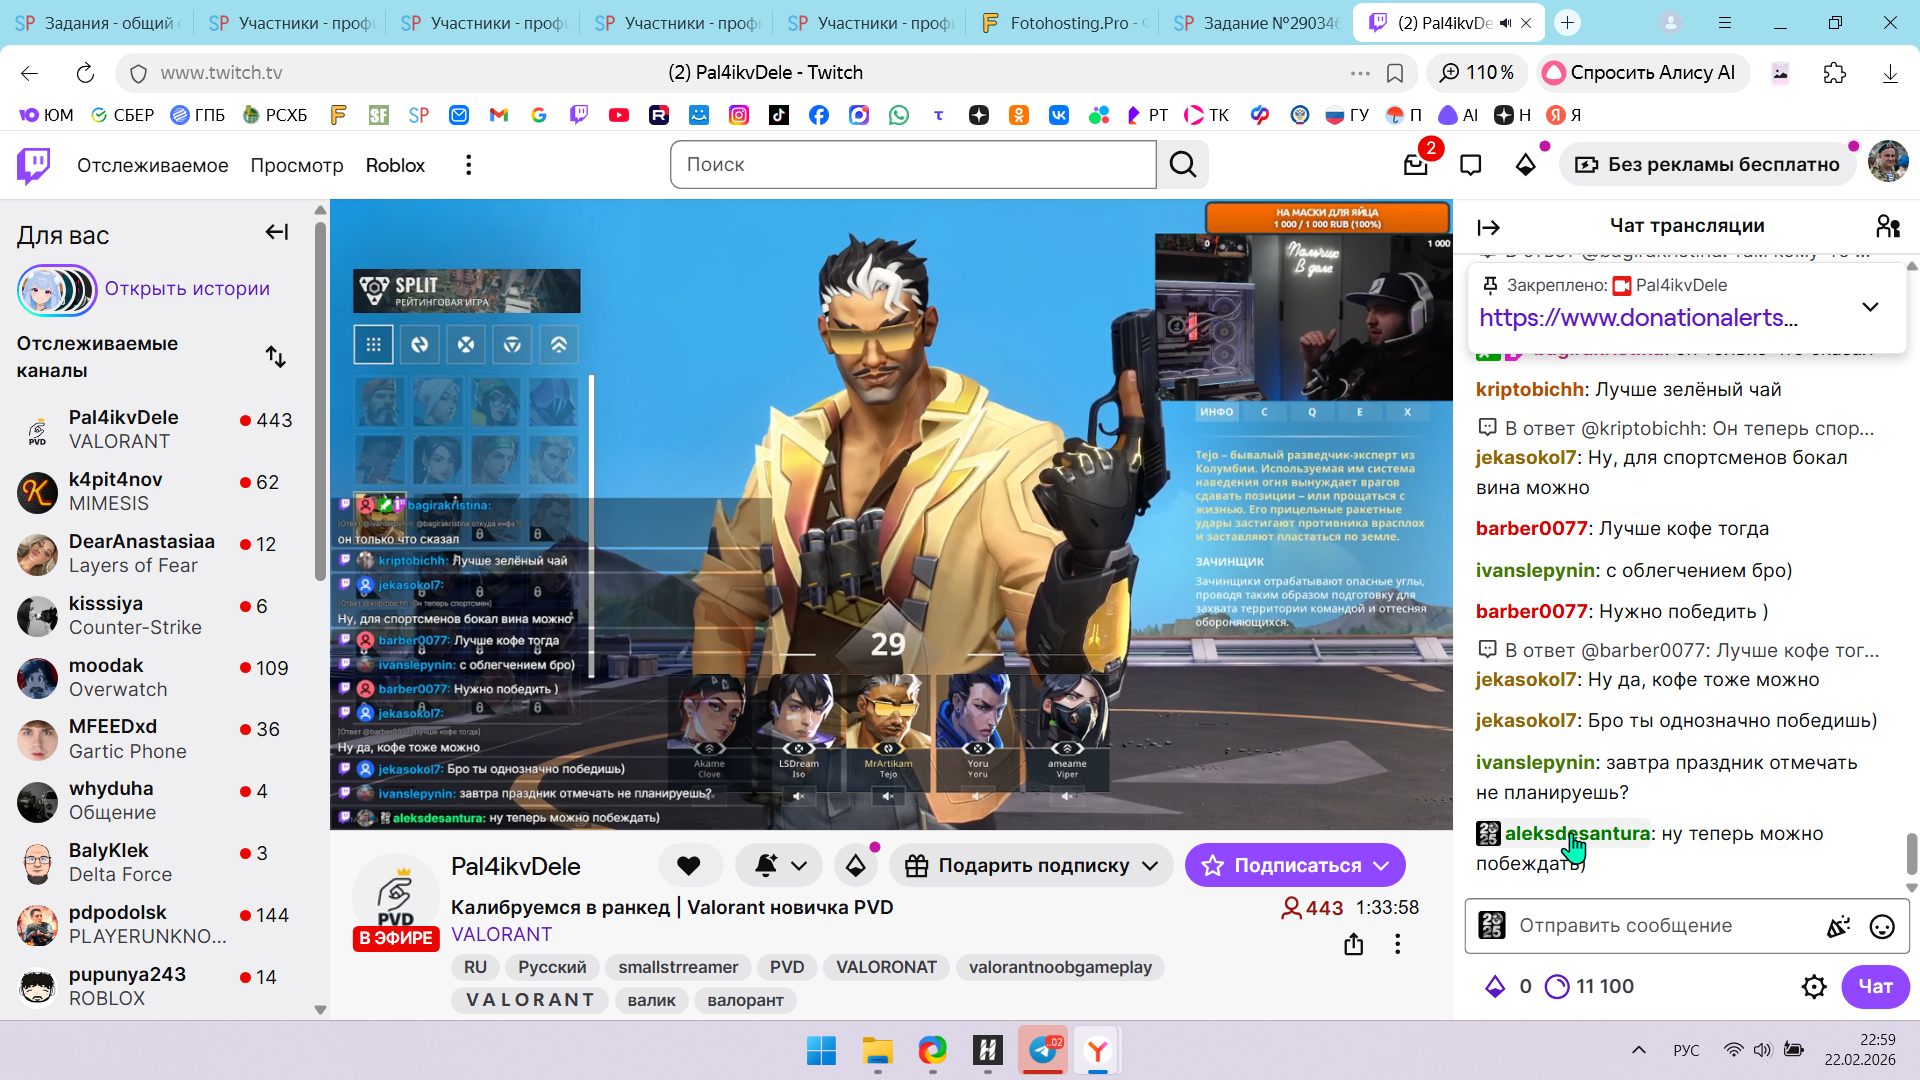Click the search magnifier button
This screenshot has width=1920, height=1080.
click(1183, 165)
